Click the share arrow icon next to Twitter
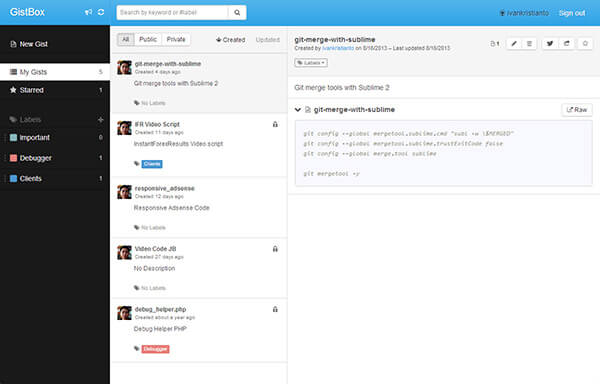This screenshot has height=384, width=600. (x=566, y=44)
